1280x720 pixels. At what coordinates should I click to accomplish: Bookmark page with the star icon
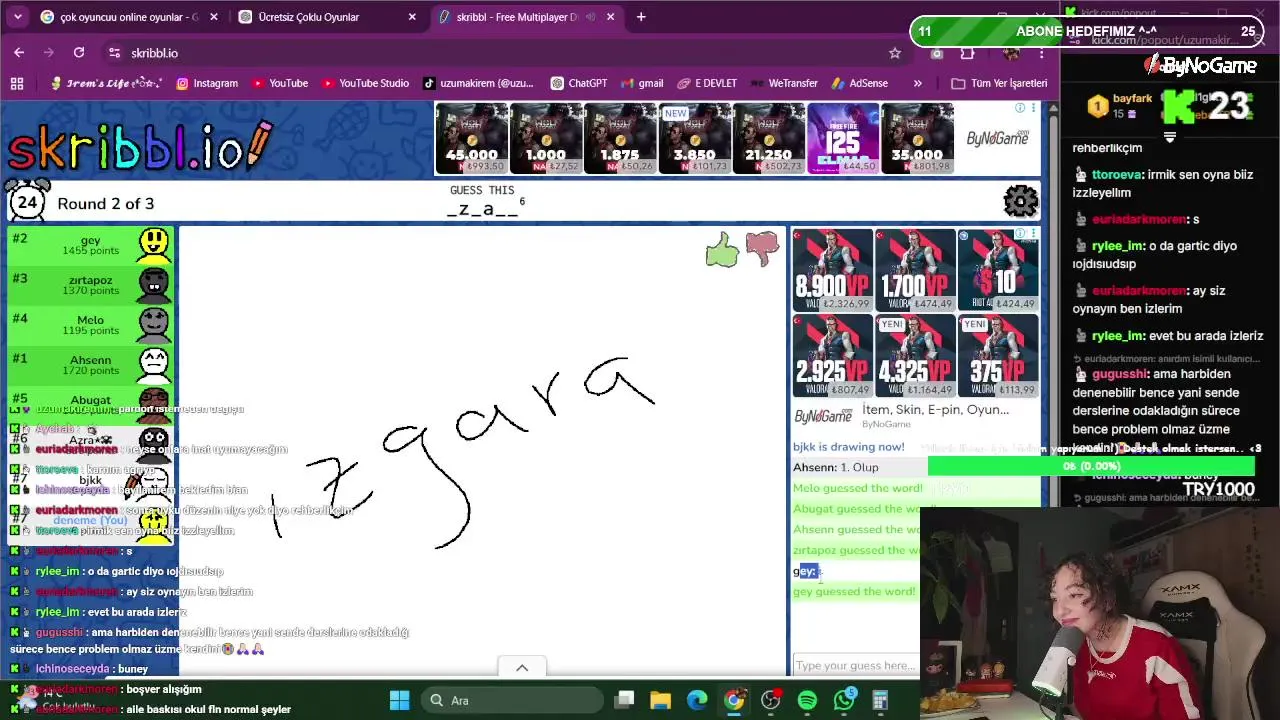point(895,52)
